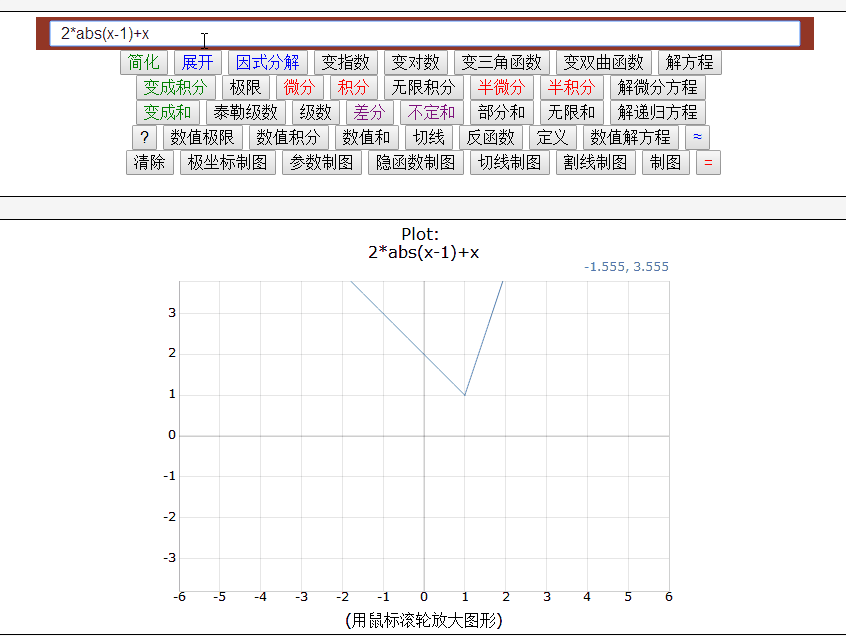Click the scroll-wheel zoom hint below plot
This screenshot has width=846, height=636.
424,620
